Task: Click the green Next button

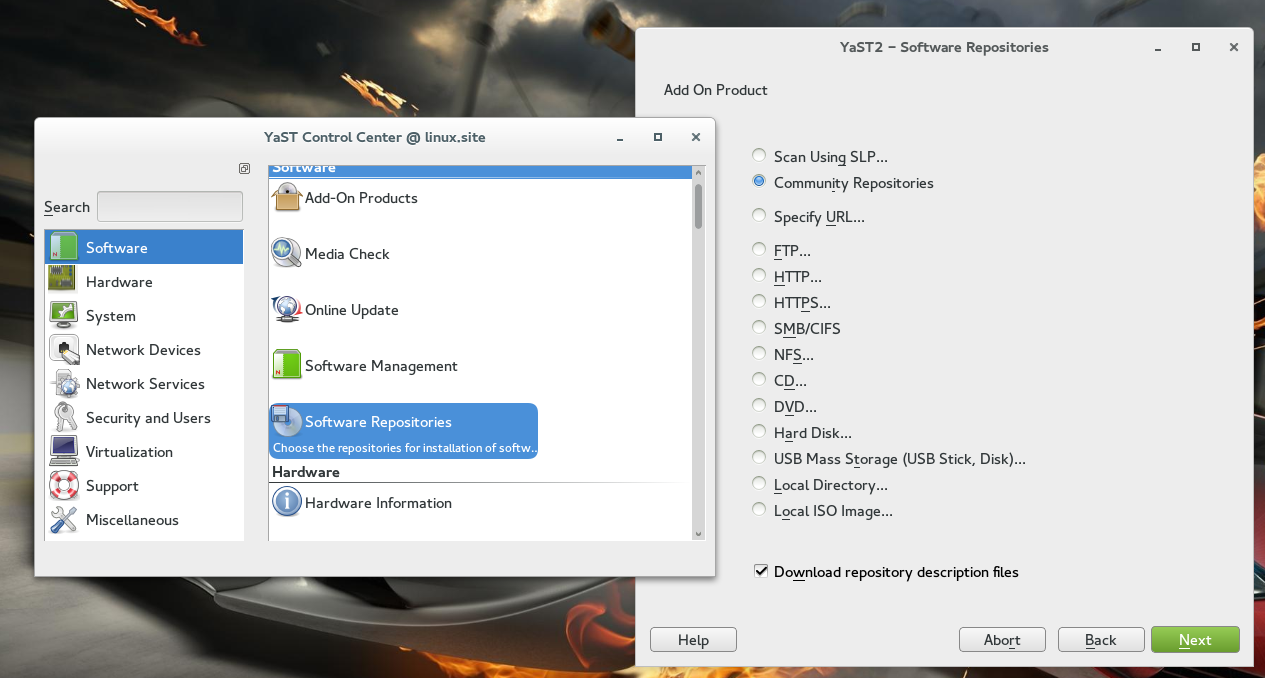Action: pos(1195,640)
